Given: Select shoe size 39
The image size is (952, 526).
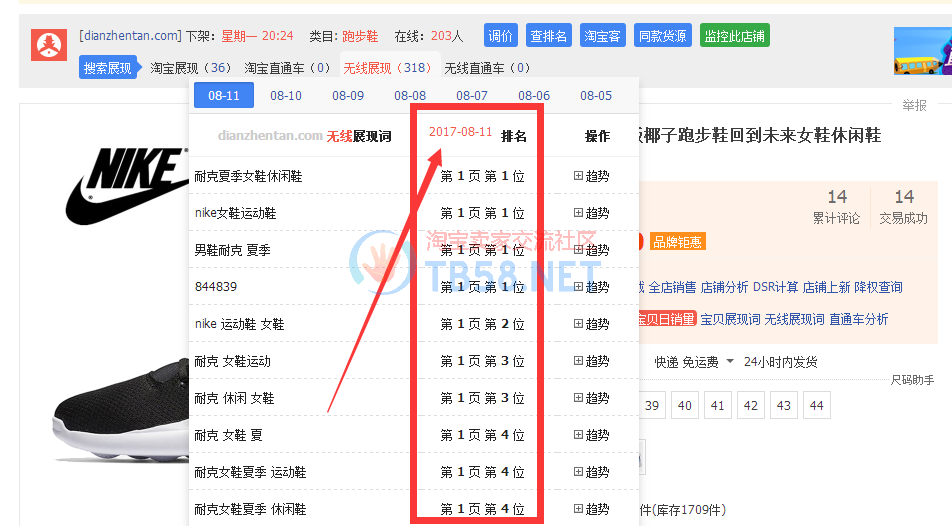Looking at the screenshot, I should tap(652, 405).
